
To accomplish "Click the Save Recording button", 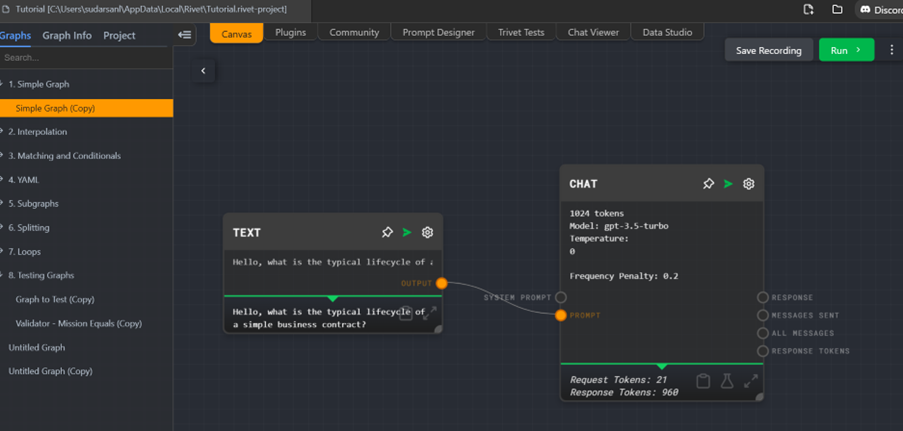I will 768,50.
